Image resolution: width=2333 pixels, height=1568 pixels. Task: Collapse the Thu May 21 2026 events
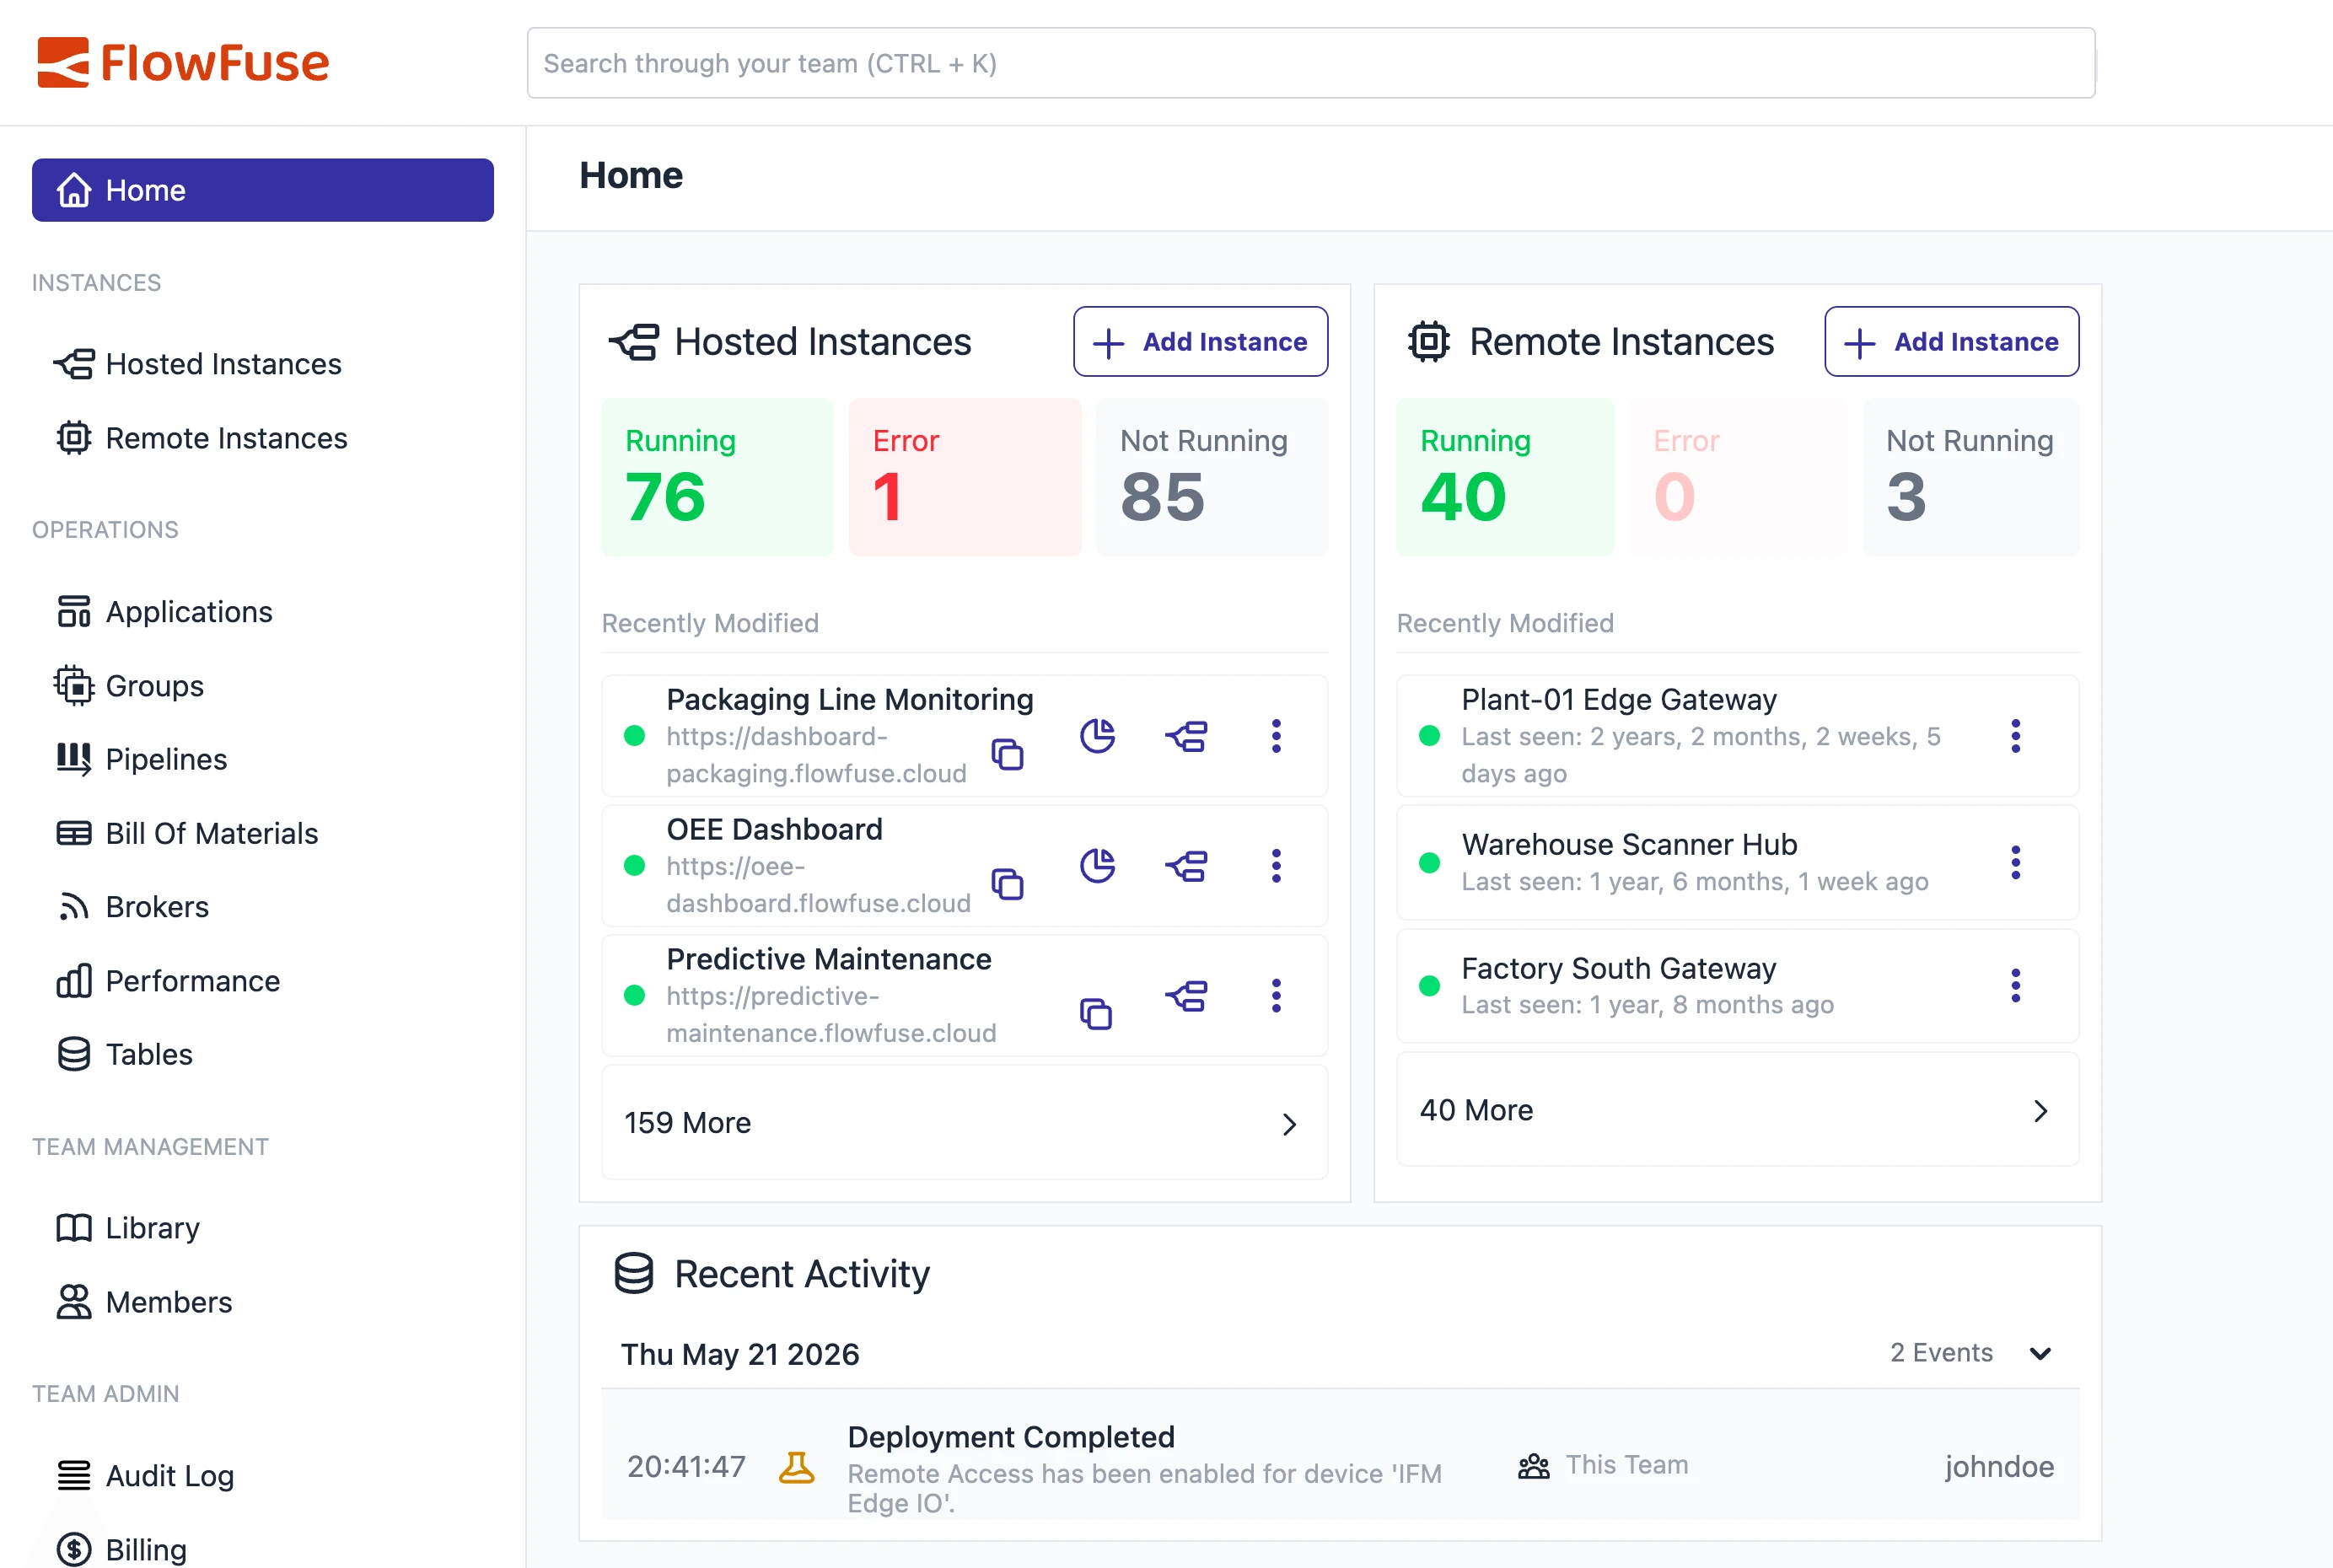click(x=2040, y=1354)
